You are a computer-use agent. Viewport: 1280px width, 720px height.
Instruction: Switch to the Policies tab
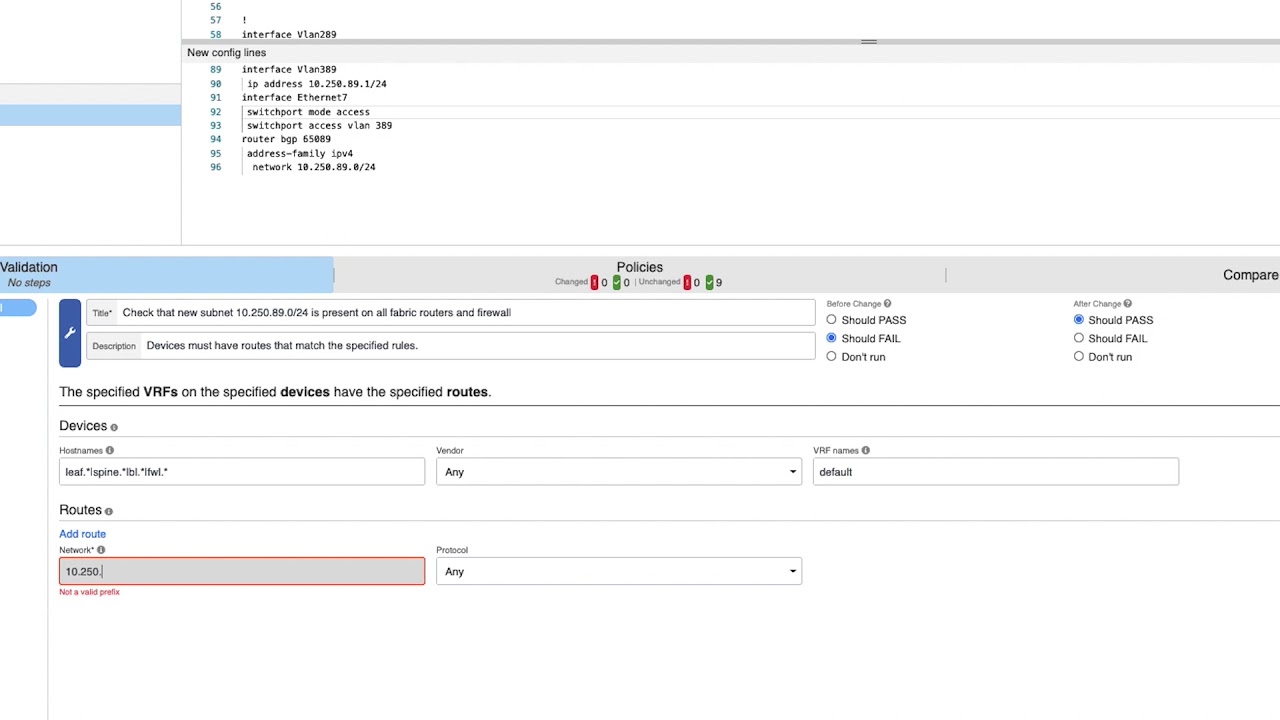(640, 275)
